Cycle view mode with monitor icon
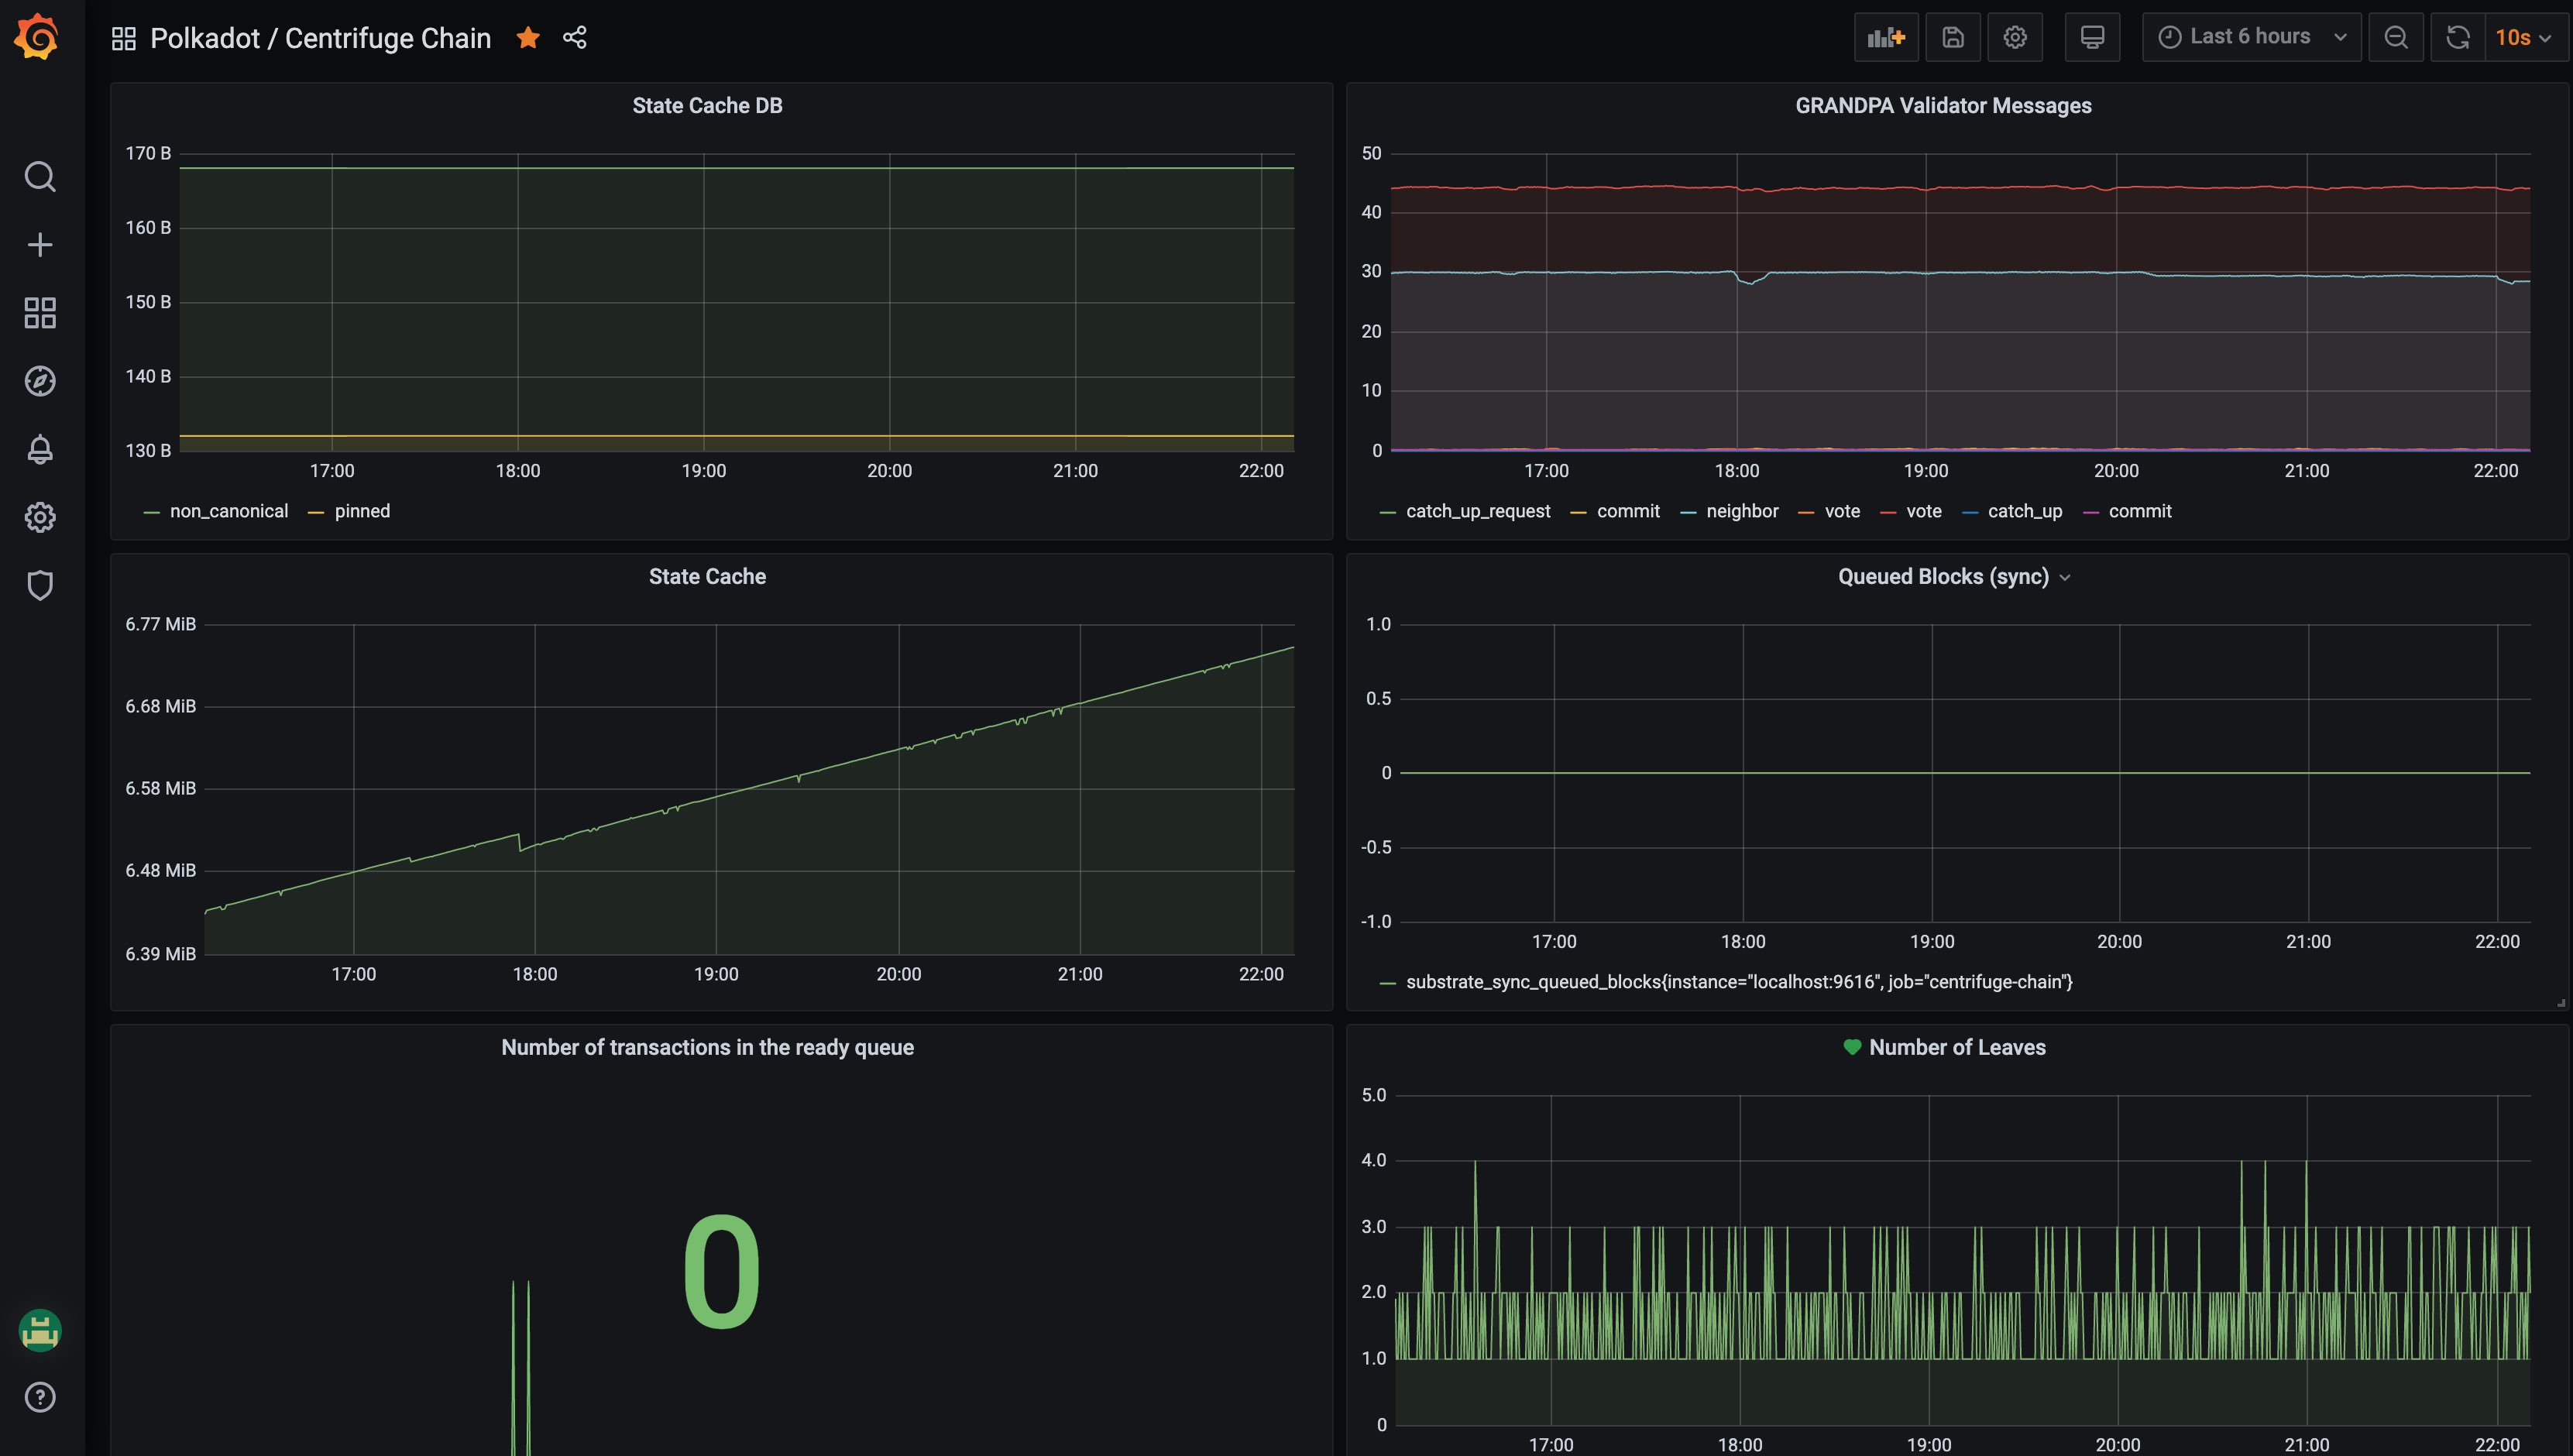 pyautogui.click(x=2091, y=38)
